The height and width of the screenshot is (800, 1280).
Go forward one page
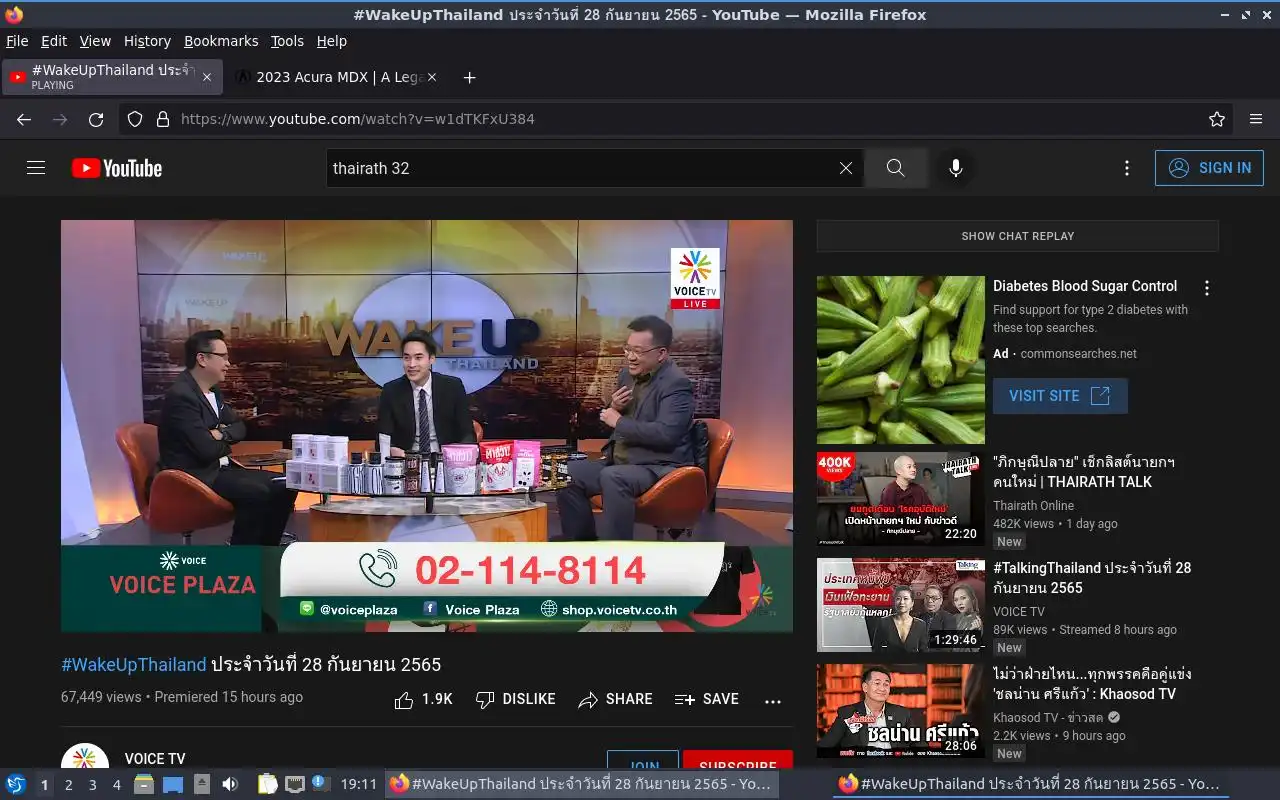pos(60,119)
